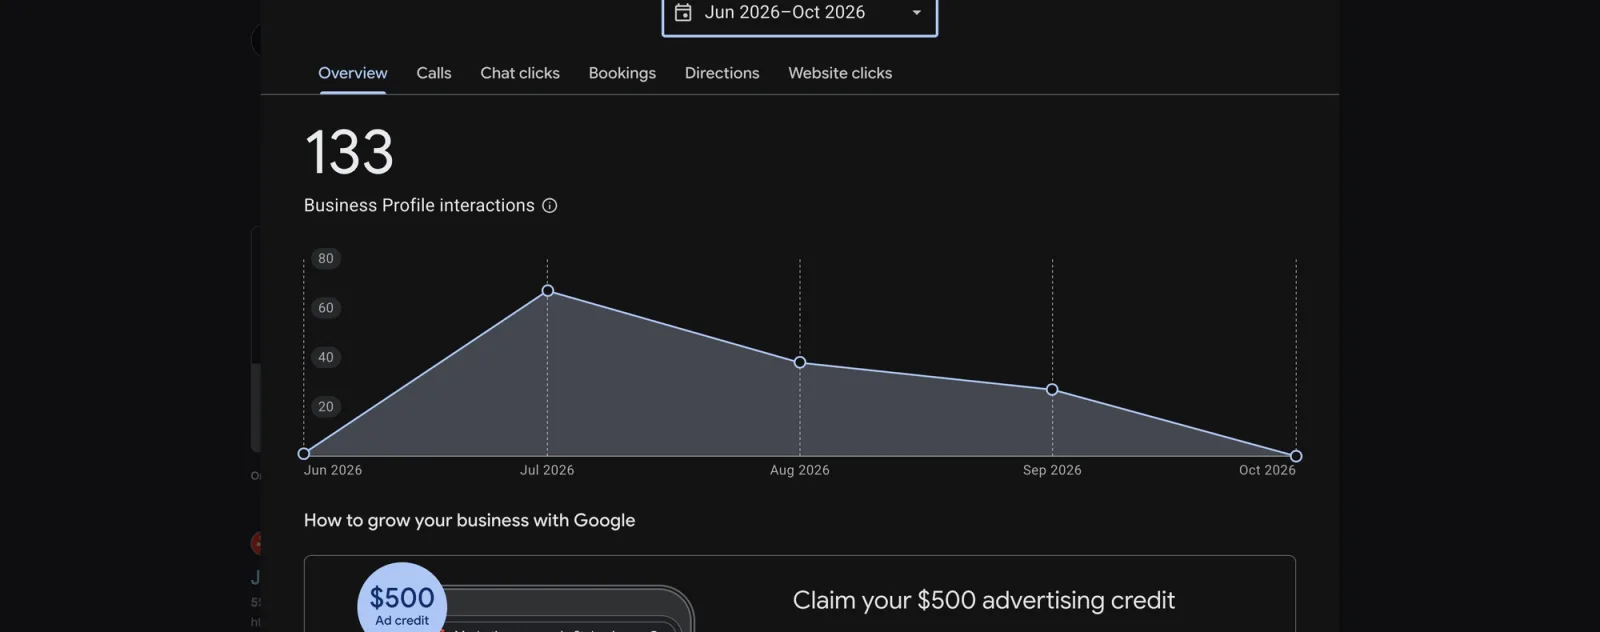Click the Jul 2026 axis label
The image size is (1600, 632).
click(x=547, y=470)
